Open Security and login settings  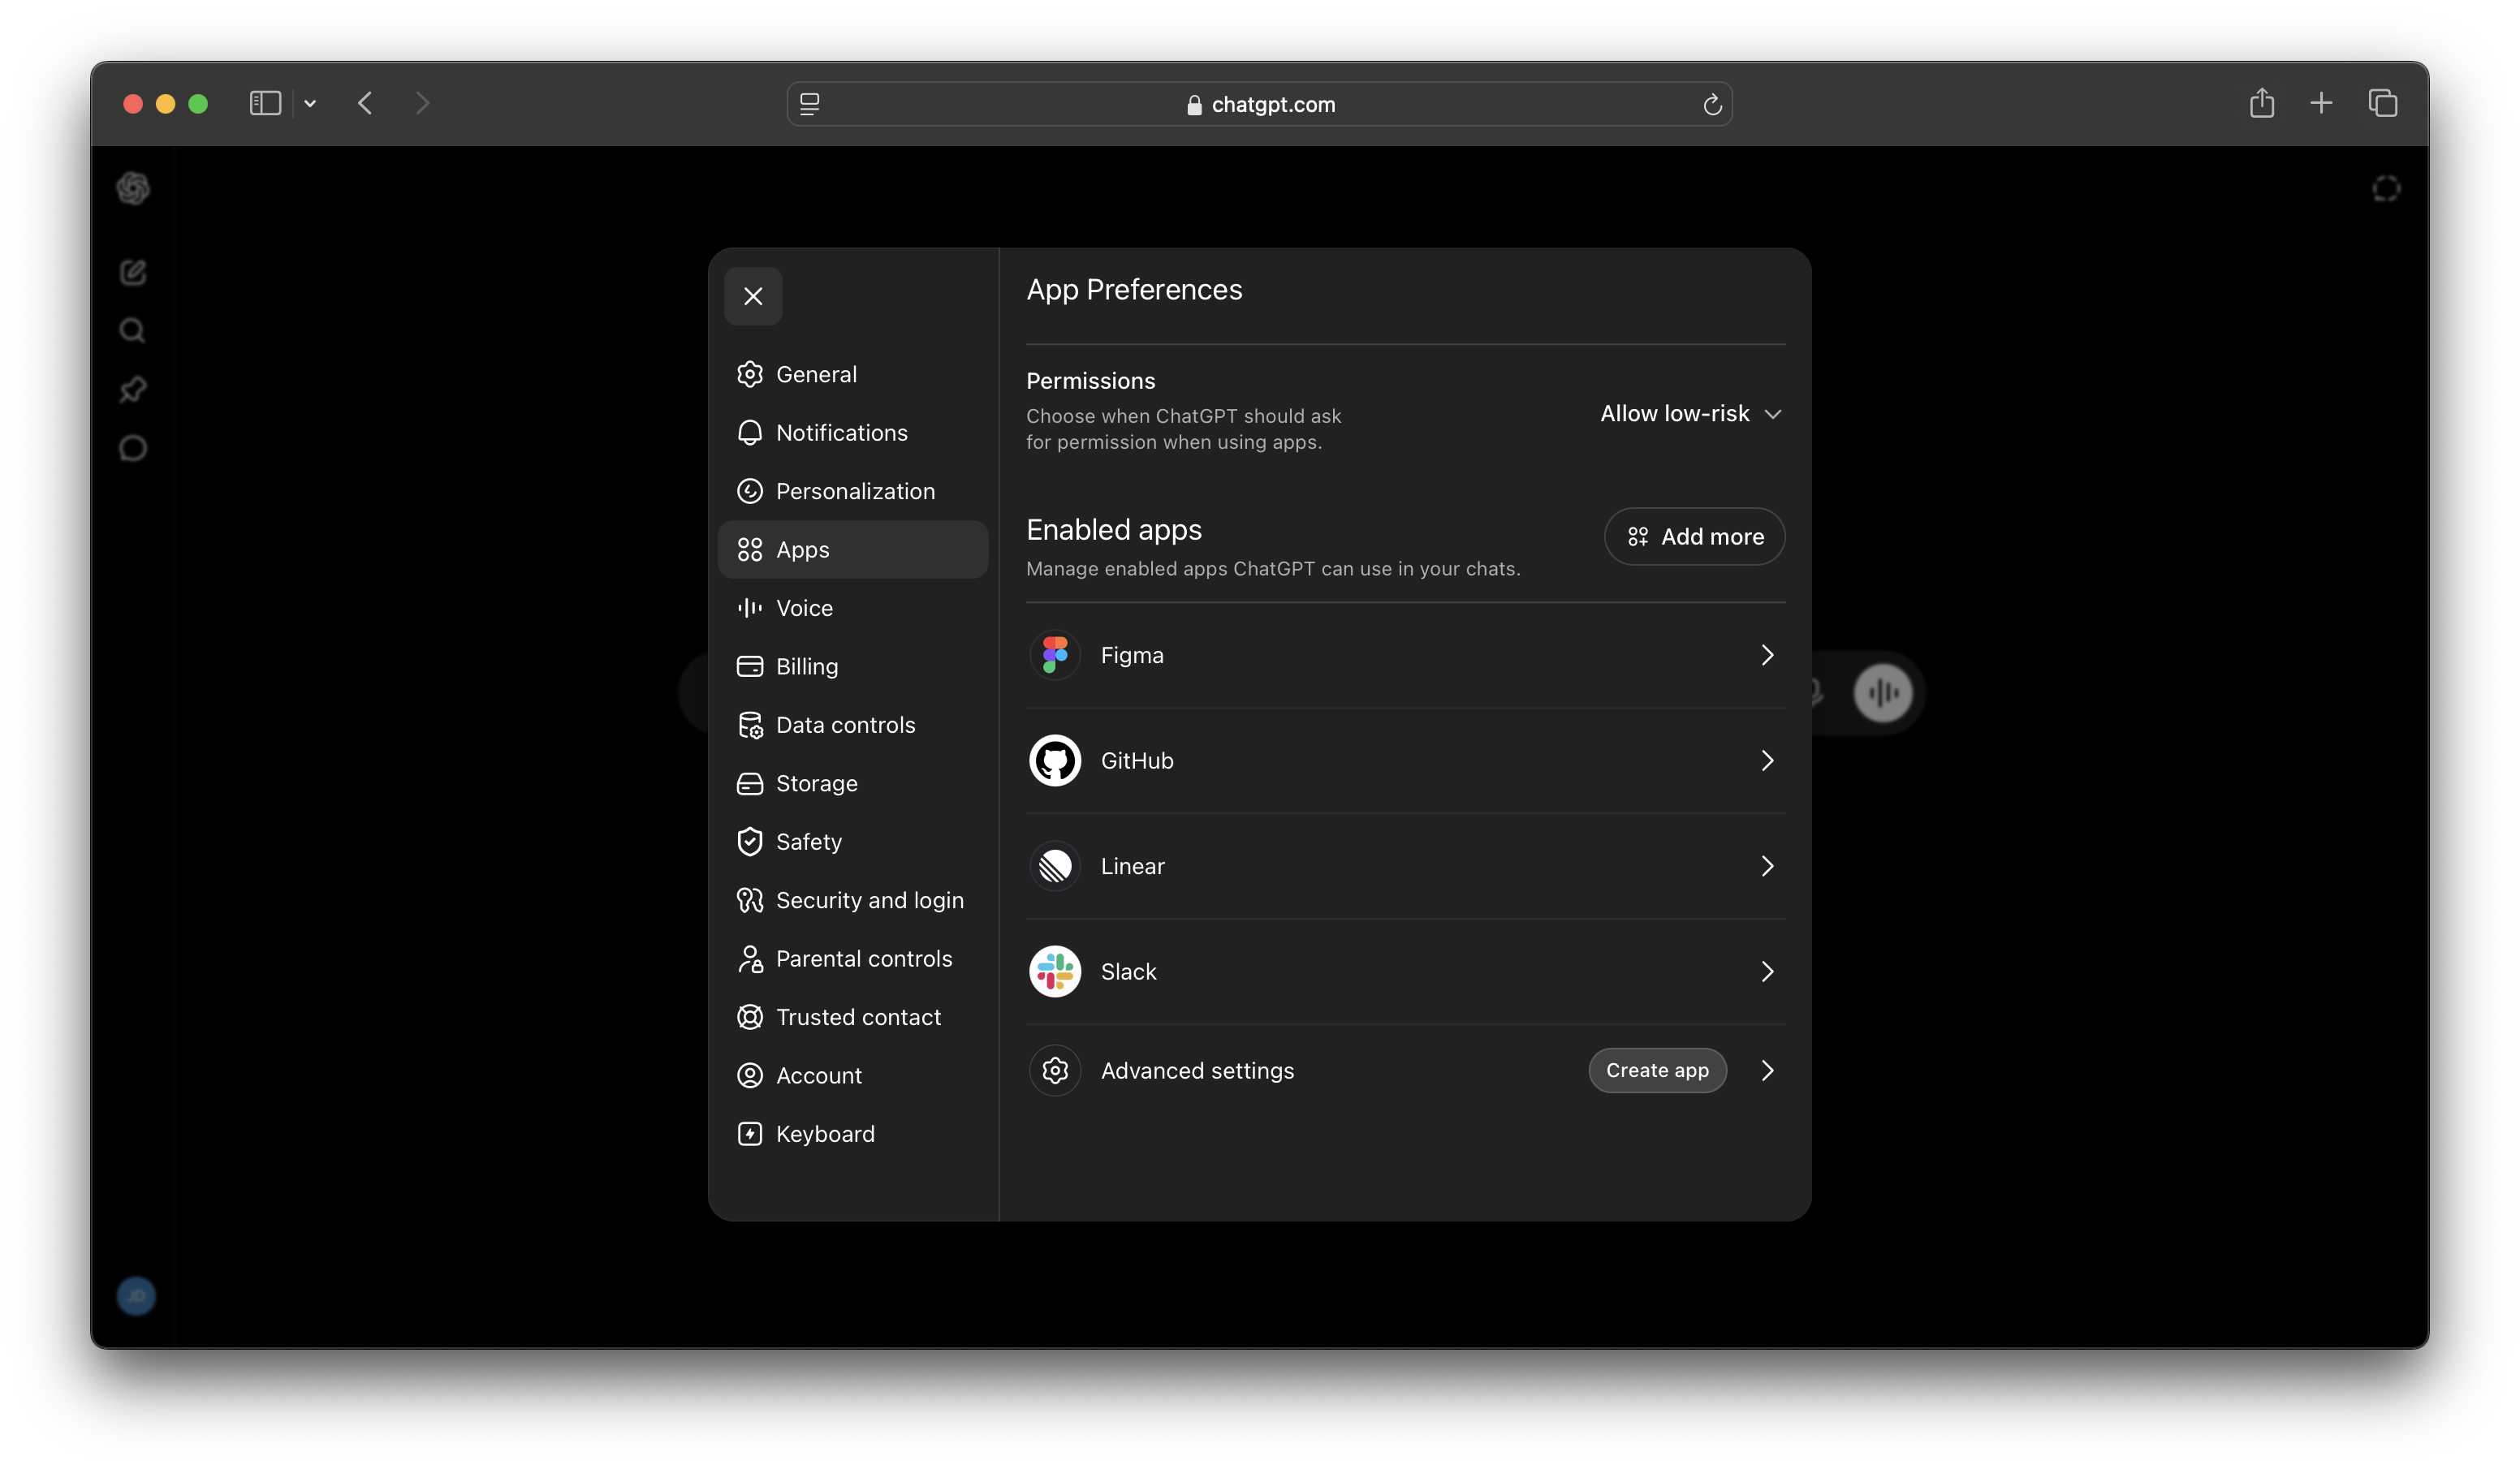(853, 900)
